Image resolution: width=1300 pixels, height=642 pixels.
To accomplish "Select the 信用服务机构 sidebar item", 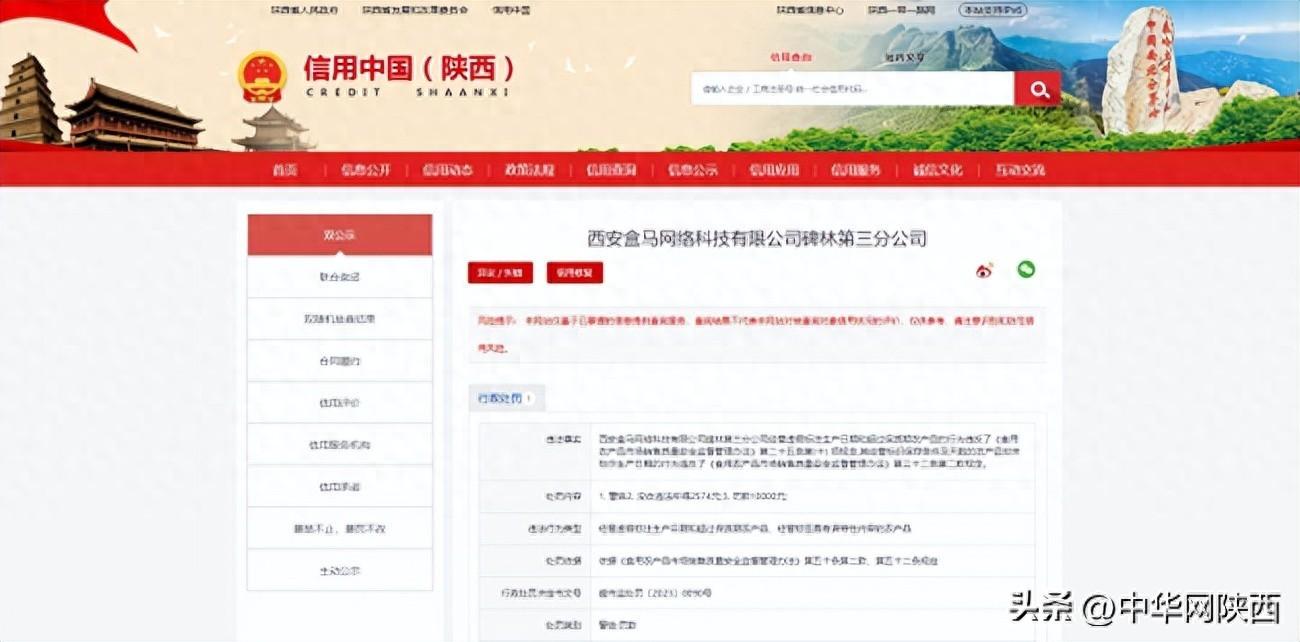I will coord(340,444).
